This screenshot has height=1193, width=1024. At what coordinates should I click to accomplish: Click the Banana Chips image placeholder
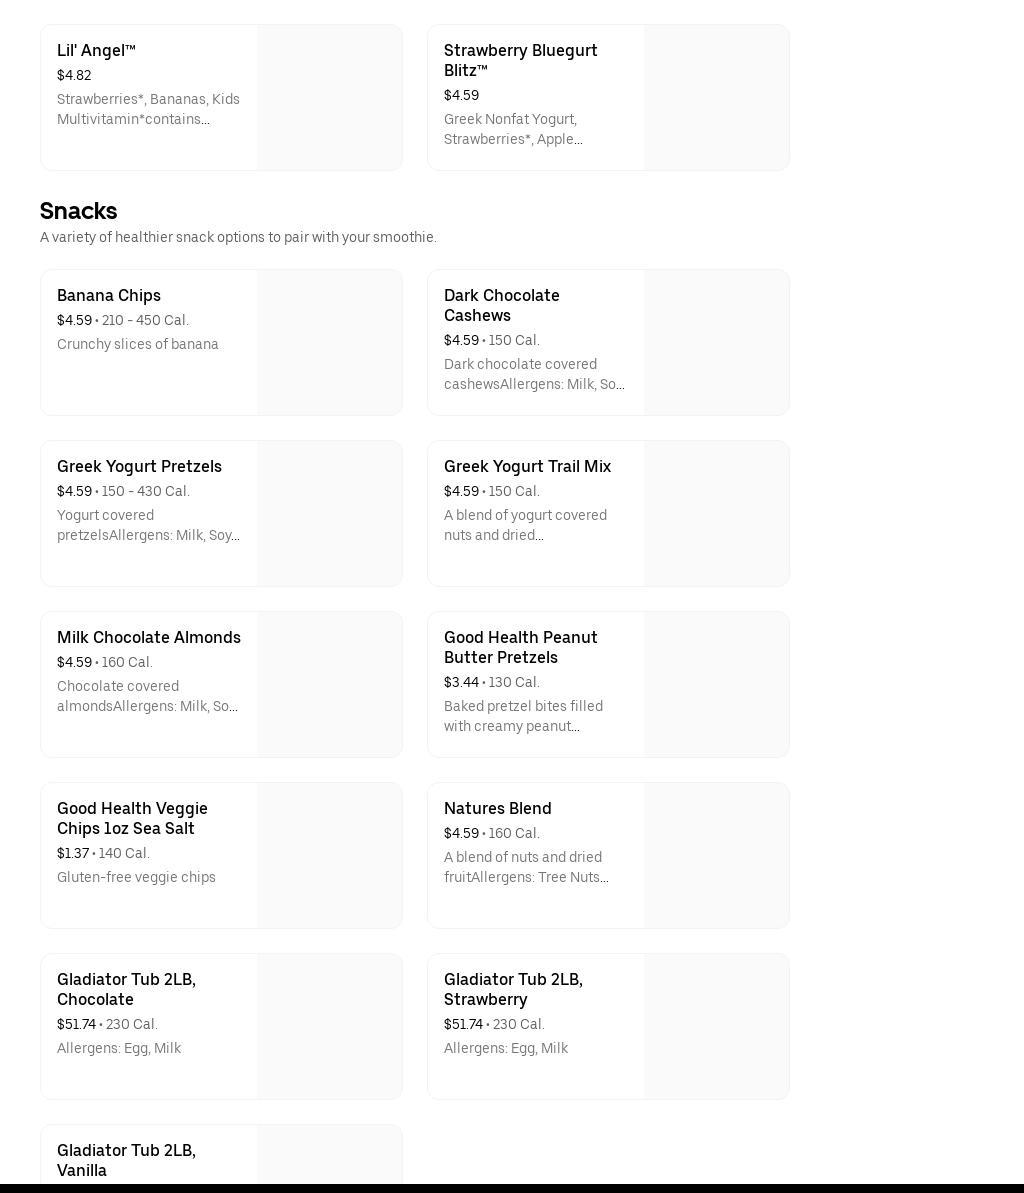(329, 342)
